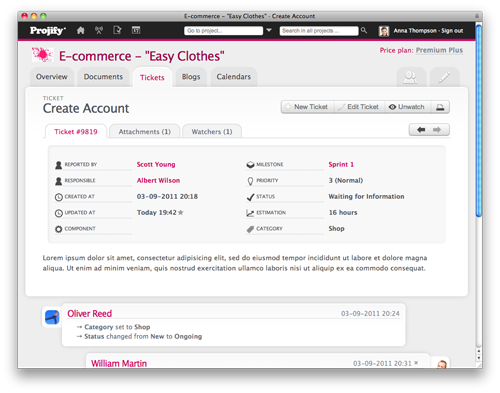Print the ticket using the printer icon
This screenshot has height=393, width=500.
(x=440, y=107)
